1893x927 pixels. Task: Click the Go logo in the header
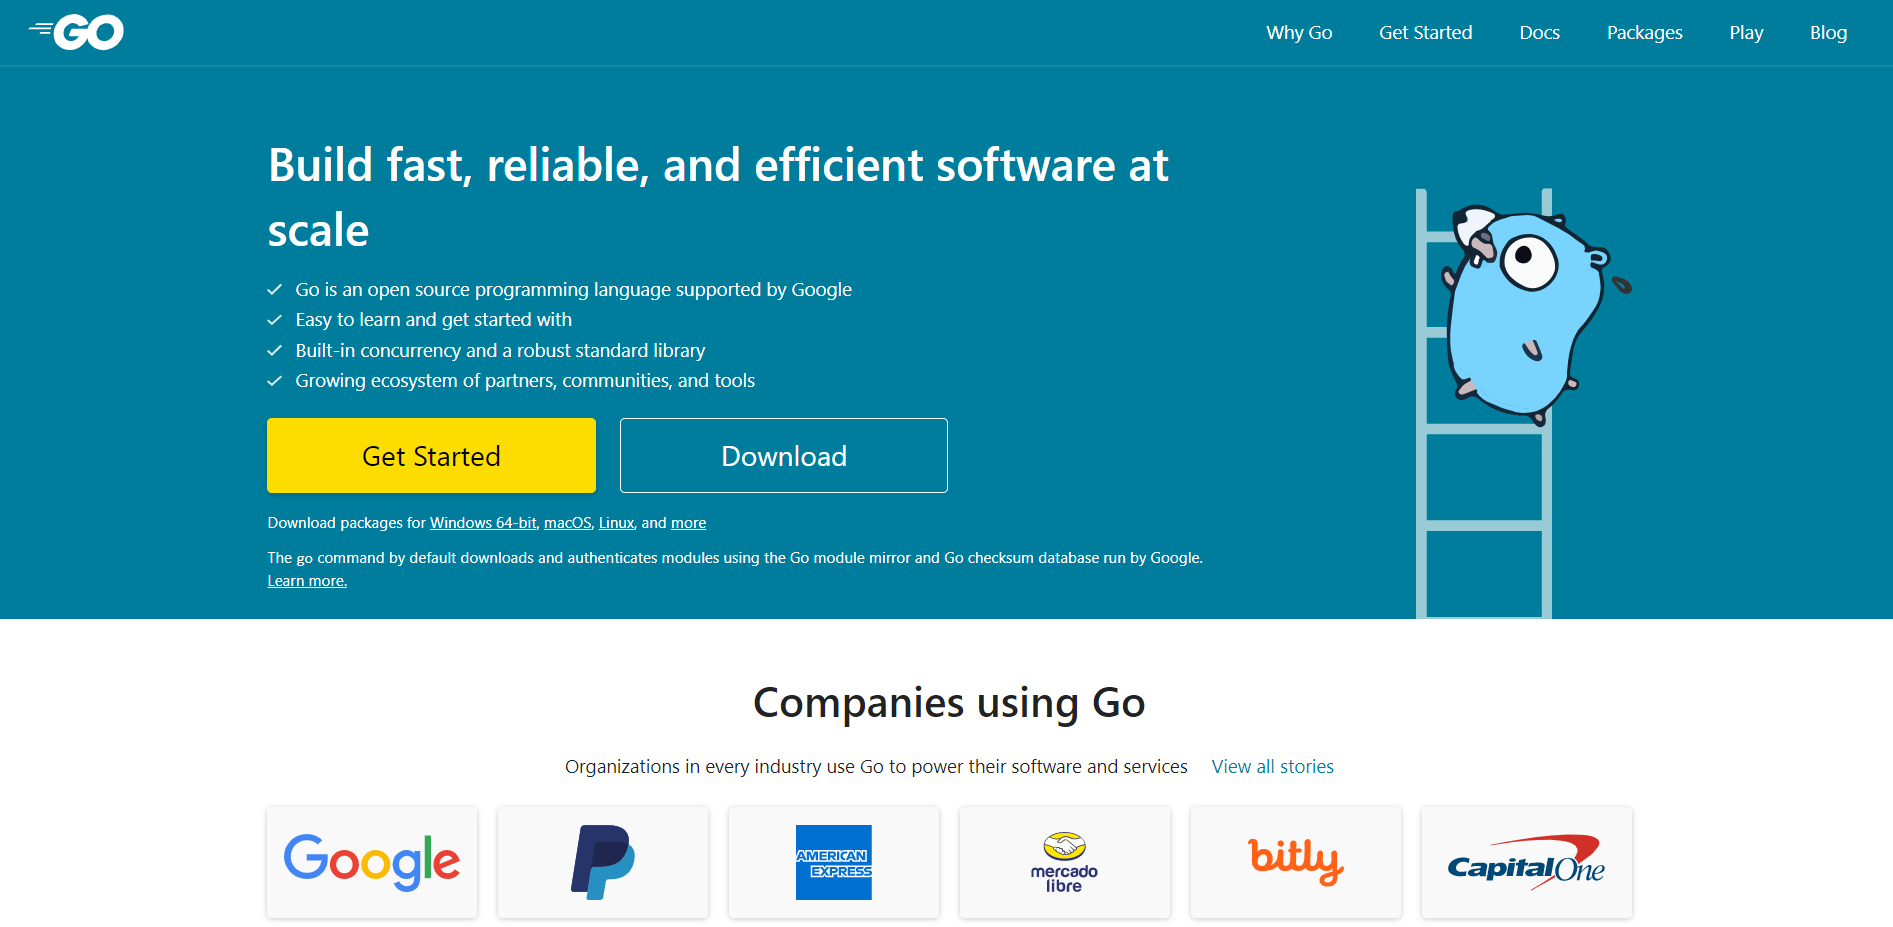76,32
